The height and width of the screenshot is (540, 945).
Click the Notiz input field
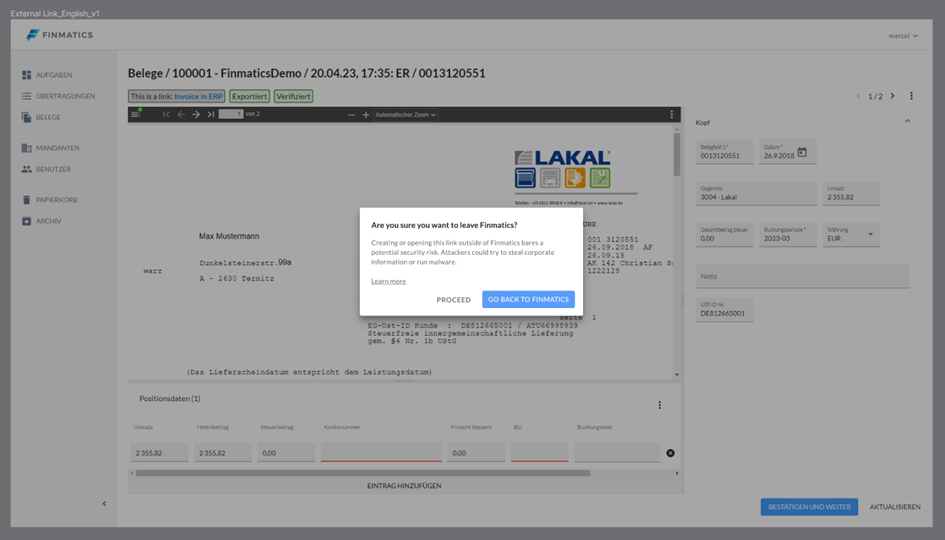pyautogui.click(x=802, y=276)
